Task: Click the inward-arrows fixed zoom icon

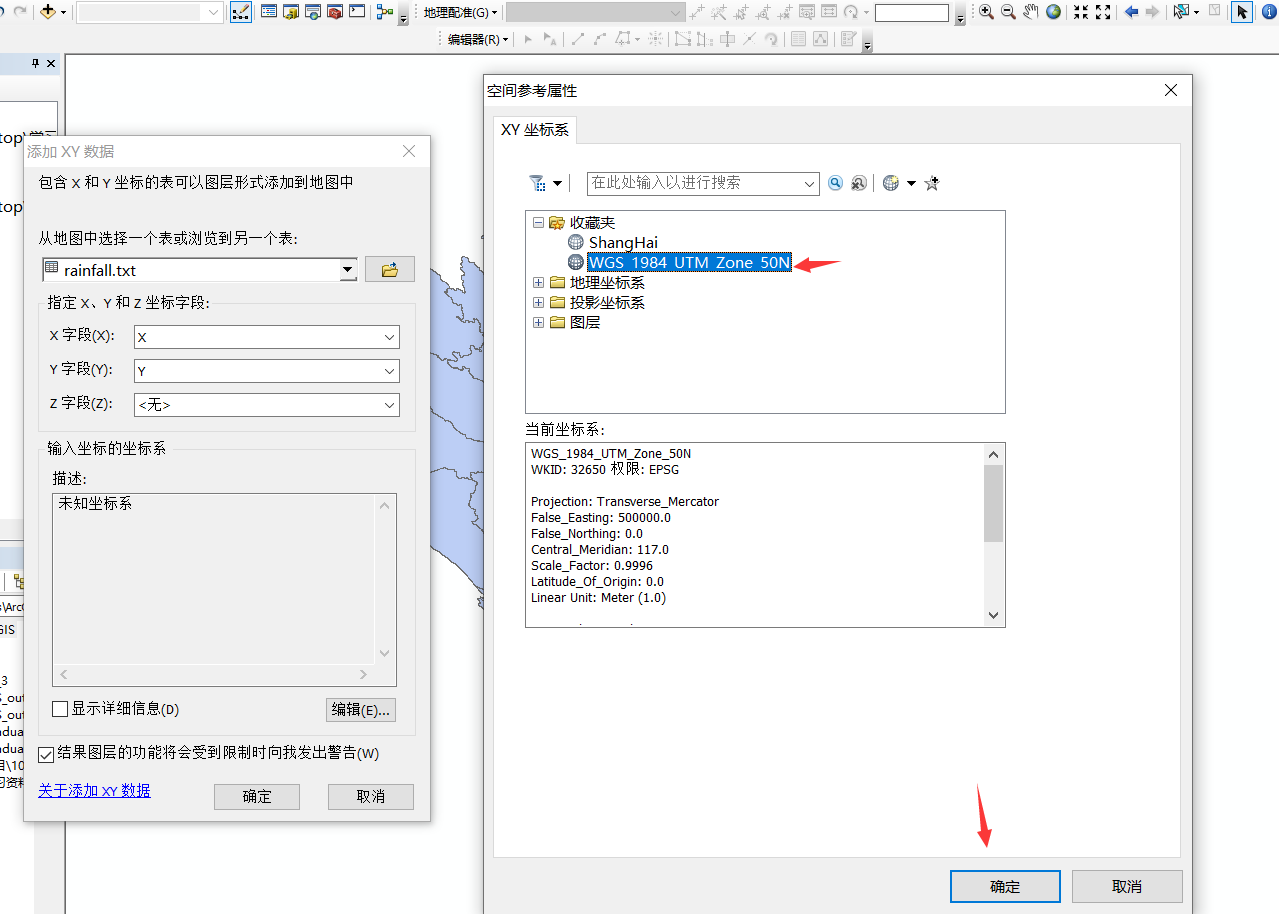Action: tap(1080, 12)
